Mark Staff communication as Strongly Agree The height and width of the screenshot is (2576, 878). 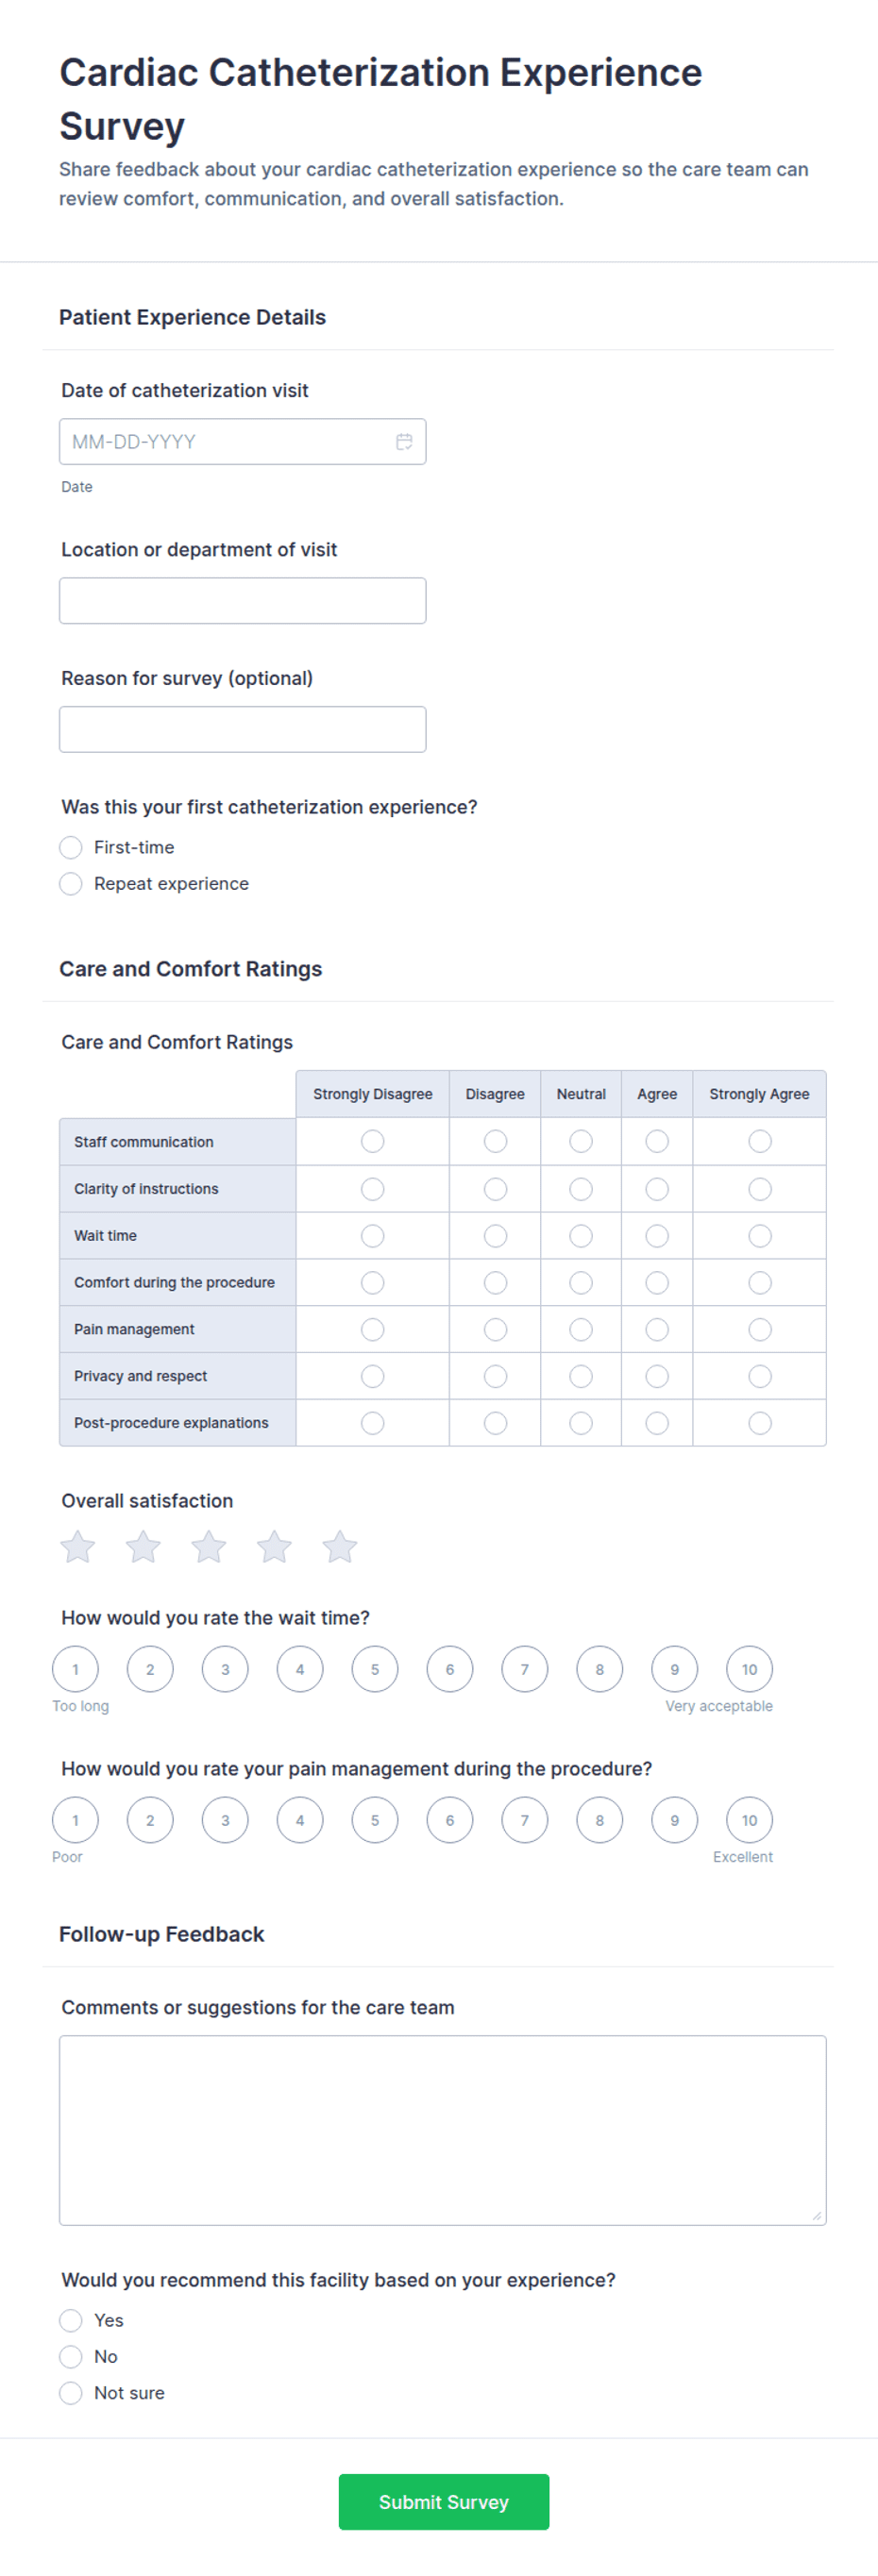point(760,1141)
